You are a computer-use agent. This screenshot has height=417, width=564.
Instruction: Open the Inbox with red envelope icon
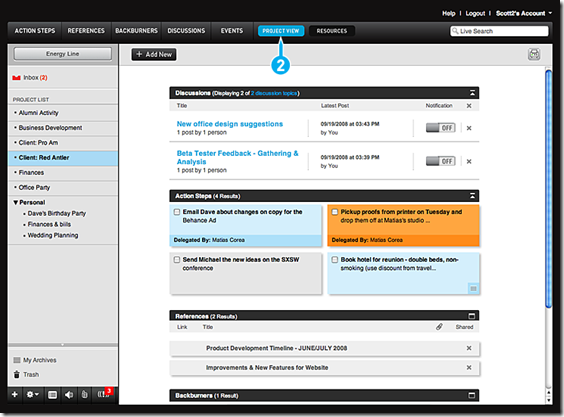click(x=30, y=78)
